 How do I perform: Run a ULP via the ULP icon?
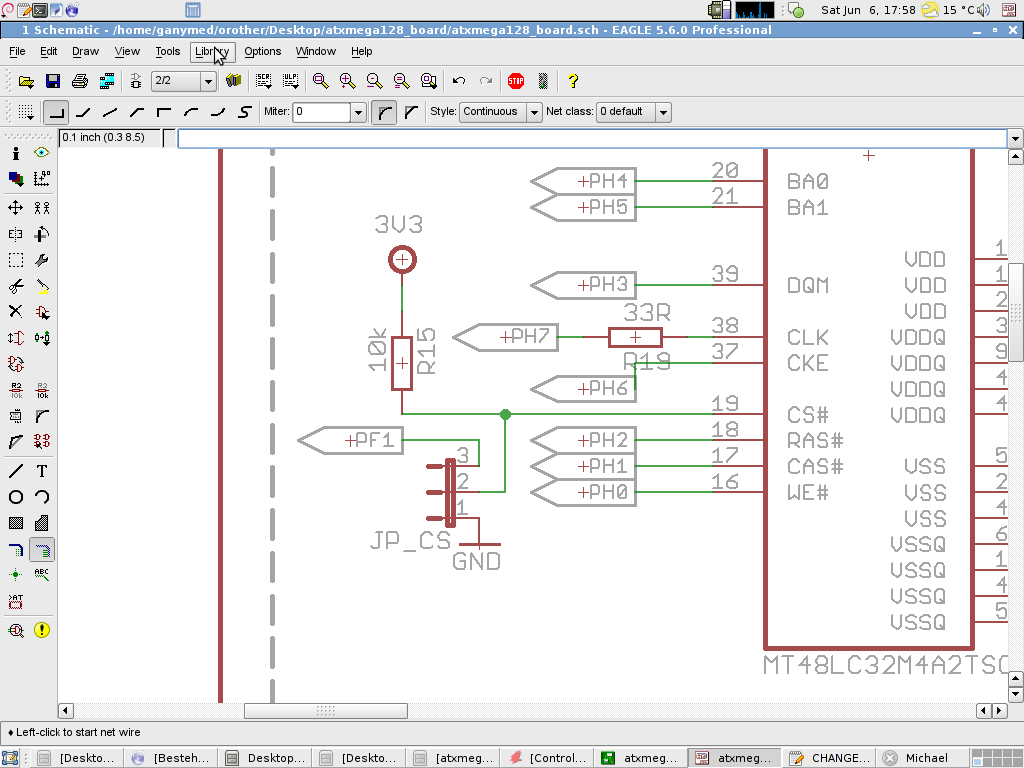coord(291,81)
